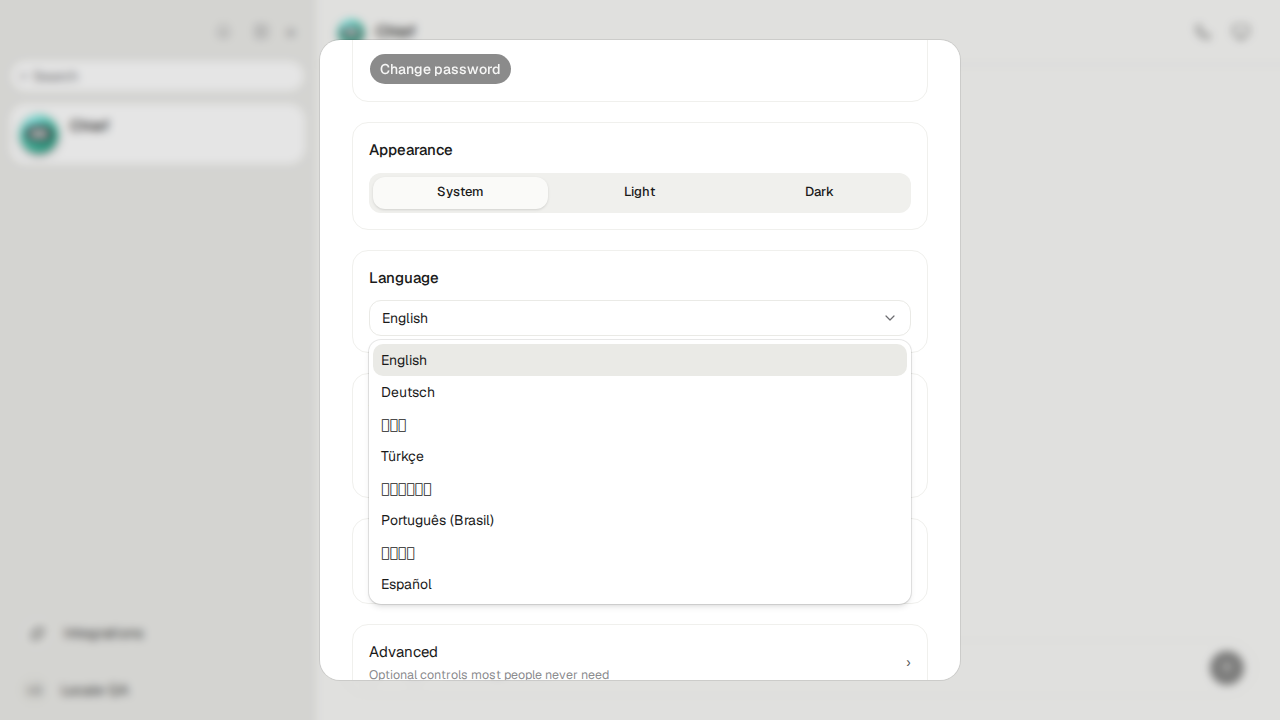Select the language option between Deutsch and Türkçe
This screenshot has height=720, width=1280.
click(640, 424)
